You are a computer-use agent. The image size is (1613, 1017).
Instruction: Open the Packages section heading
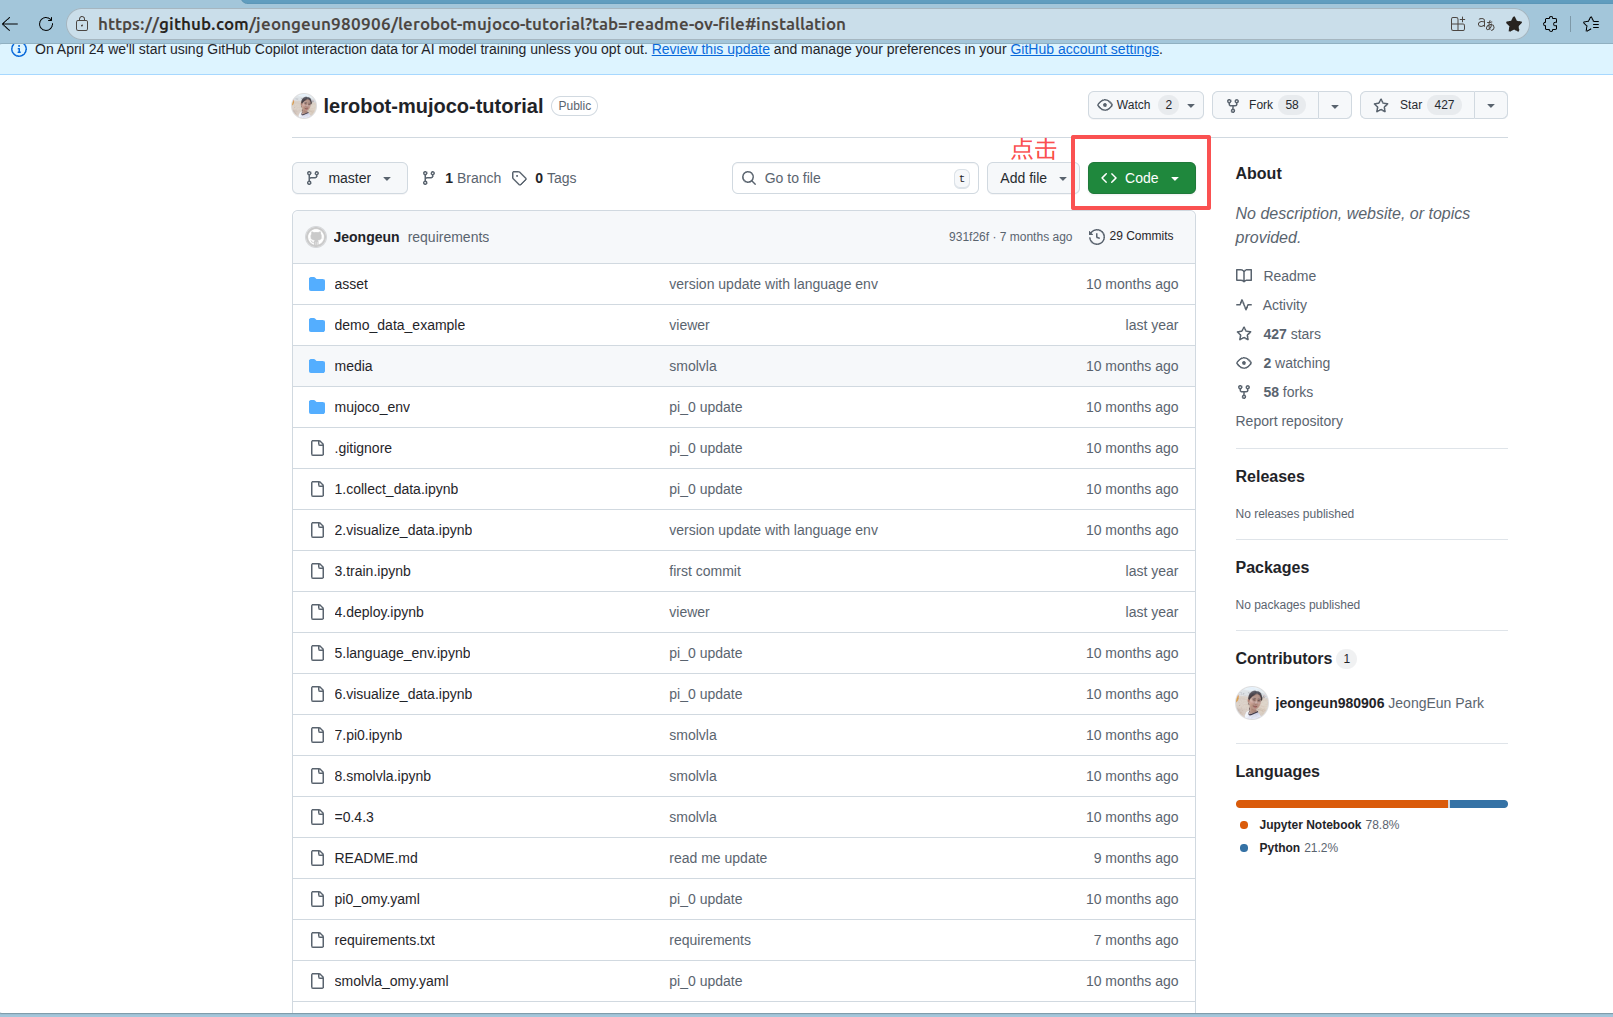(1272, 568)
